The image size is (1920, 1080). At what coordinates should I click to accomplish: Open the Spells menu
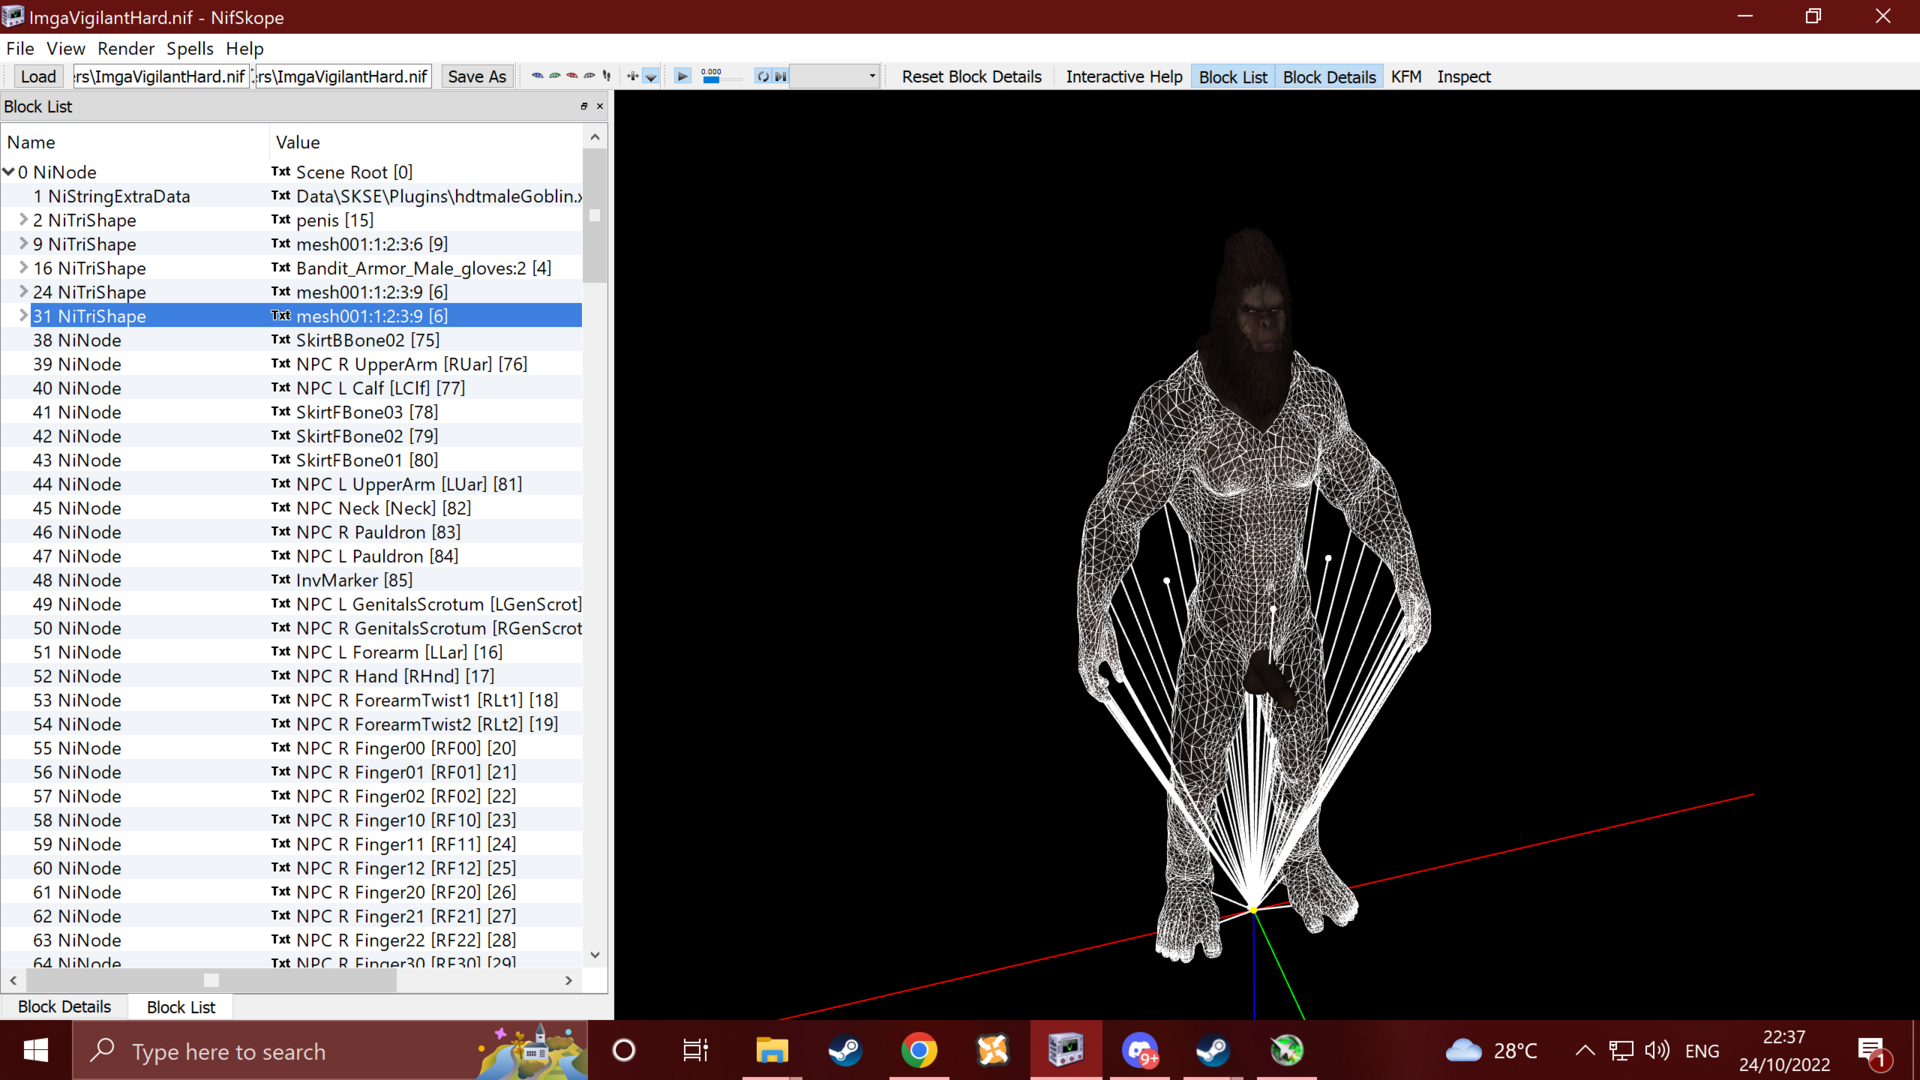click(189, 48)
